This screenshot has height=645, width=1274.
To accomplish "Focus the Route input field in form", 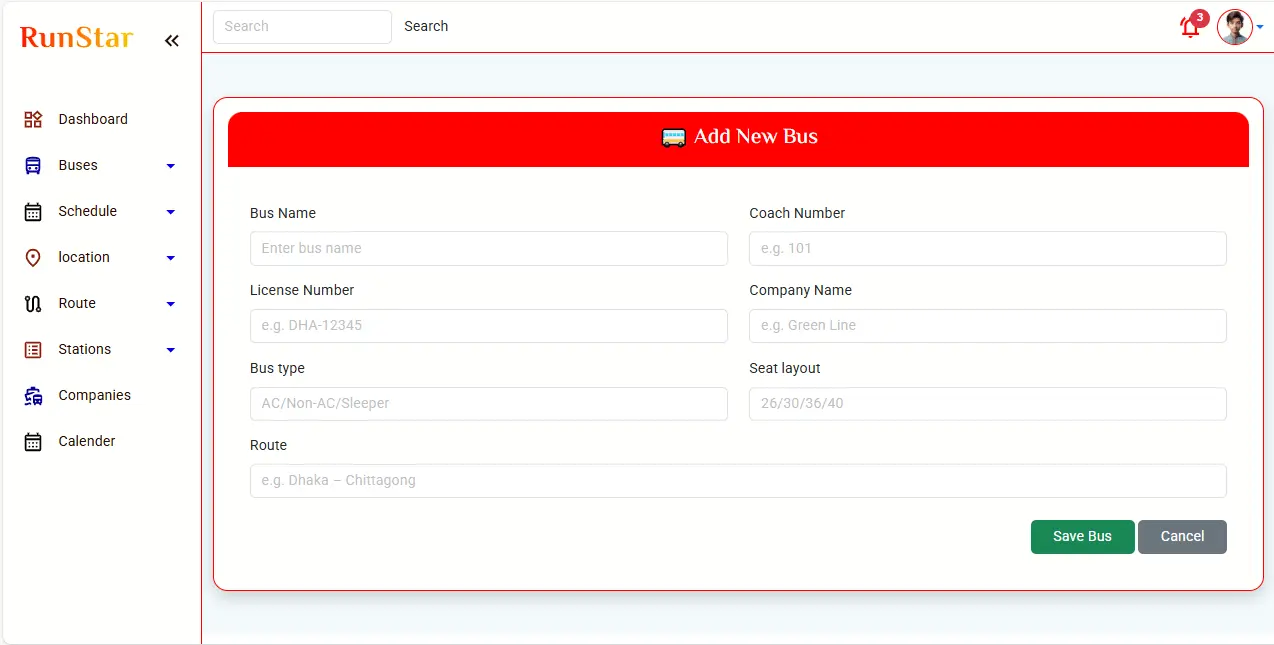I will pyautogui.click(x=738, y=480).
